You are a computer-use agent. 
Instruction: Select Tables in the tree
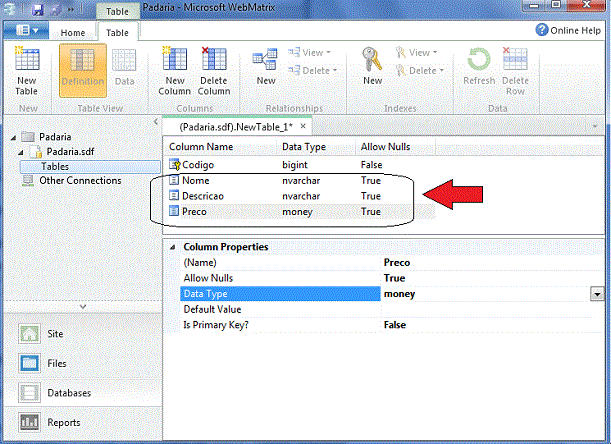tap(90, 166)
